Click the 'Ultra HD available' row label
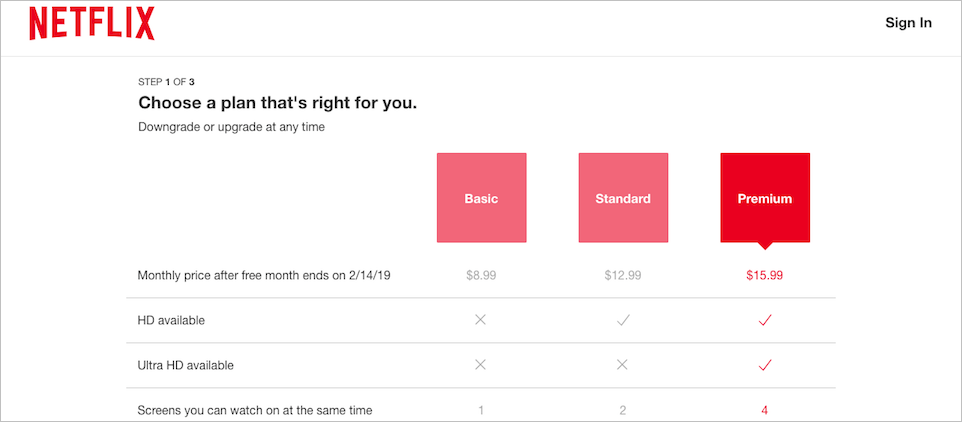 pos(185,365)
